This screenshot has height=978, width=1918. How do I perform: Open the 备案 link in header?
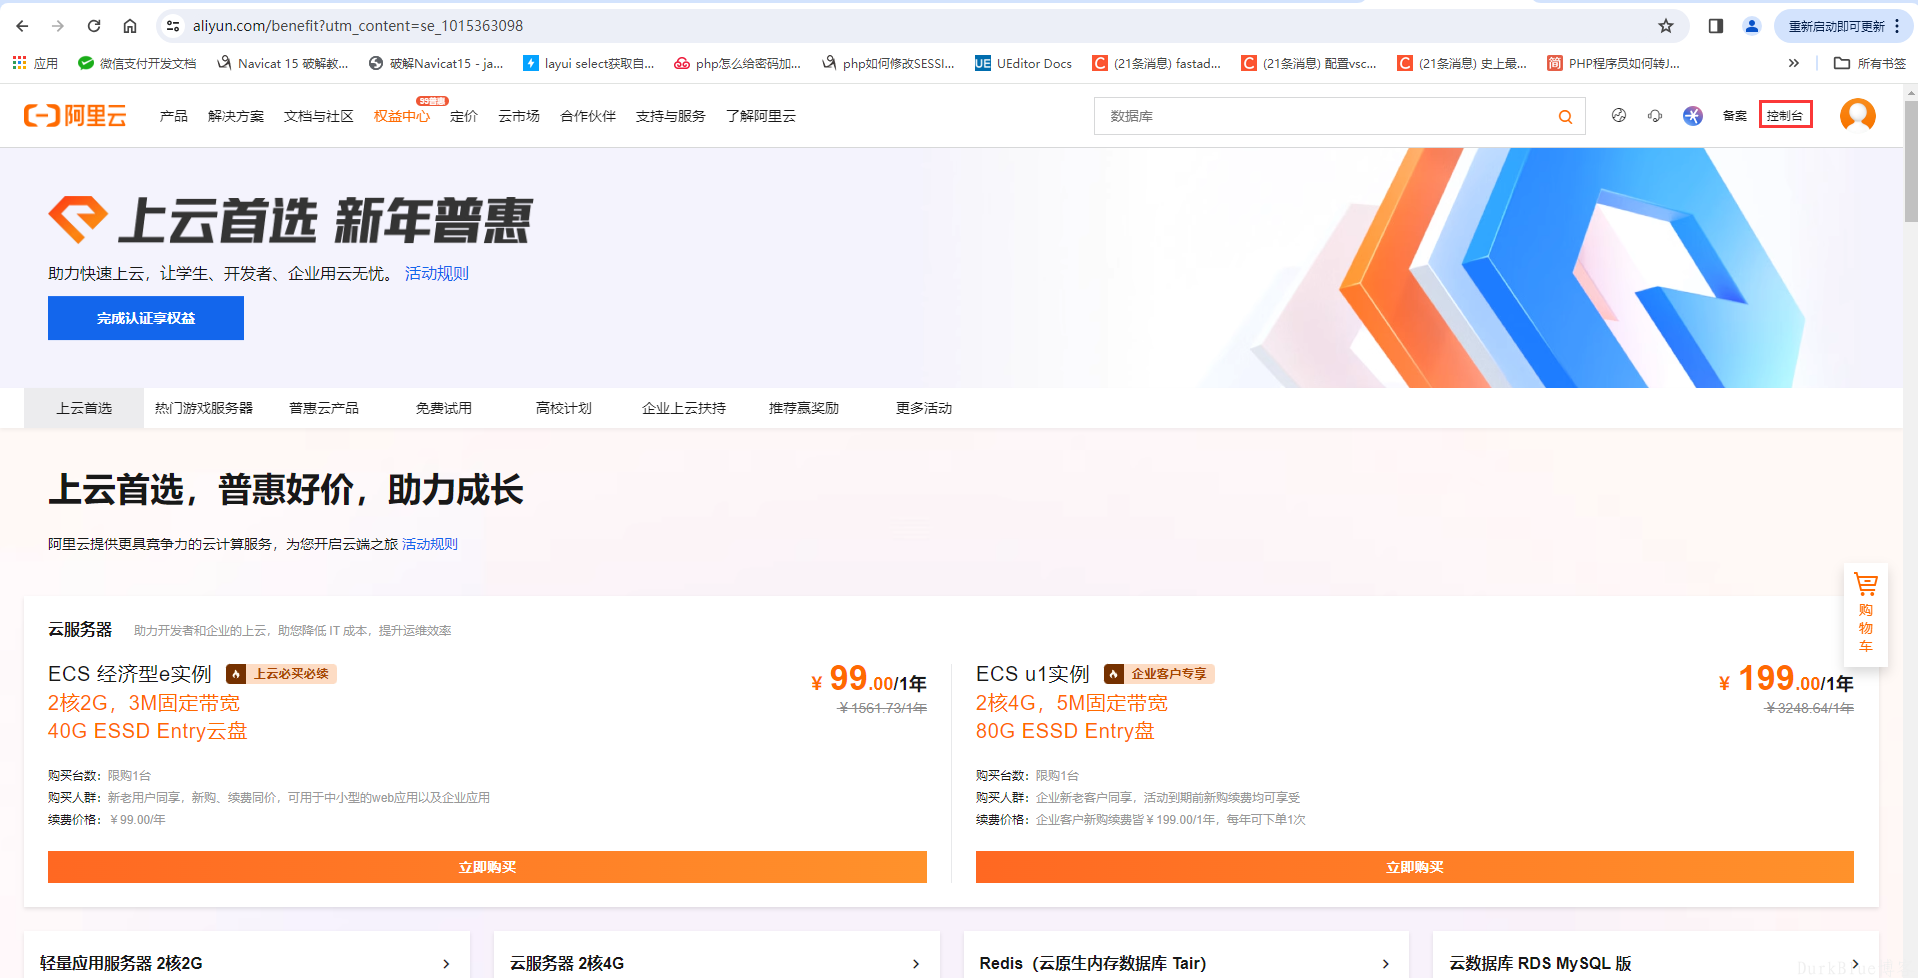point(1735,116)
